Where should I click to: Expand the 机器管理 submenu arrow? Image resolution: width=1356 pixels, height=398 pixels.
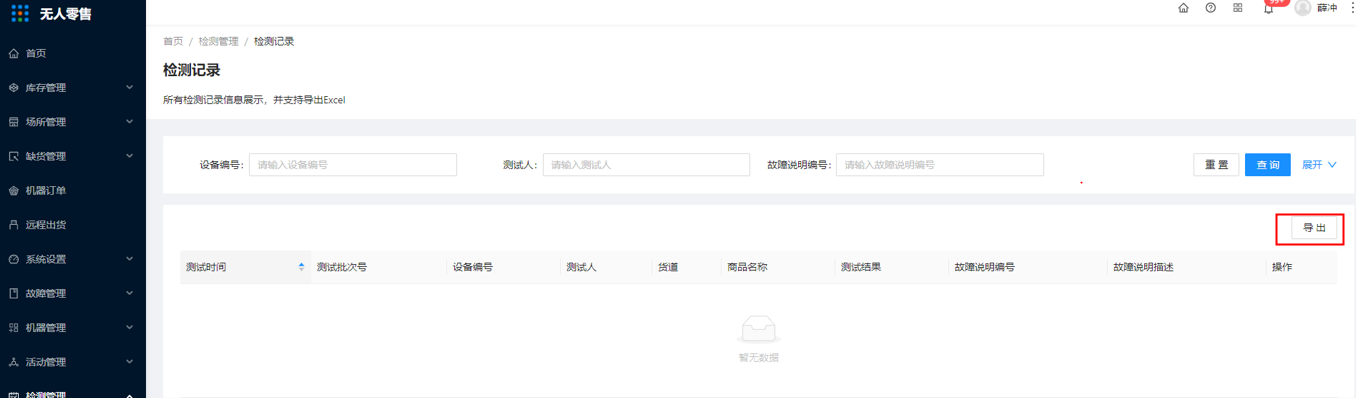[x=129, y=327]
